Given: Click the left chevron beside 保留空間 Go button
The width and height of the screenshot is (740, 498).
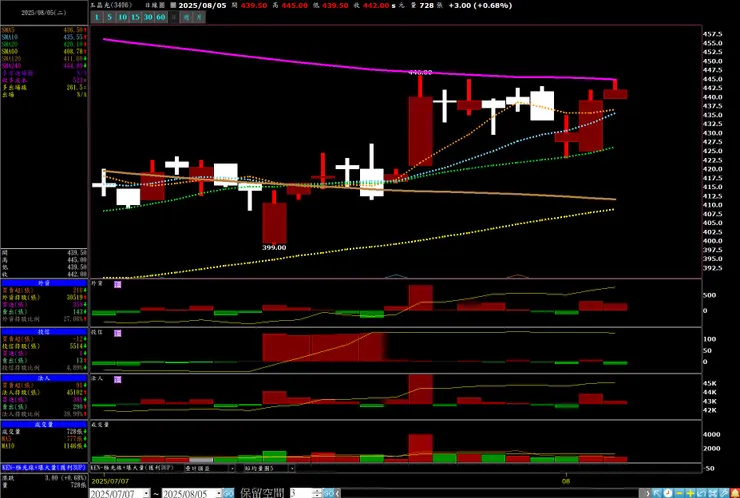Looking at the screenshot, I should click(338, 493).
